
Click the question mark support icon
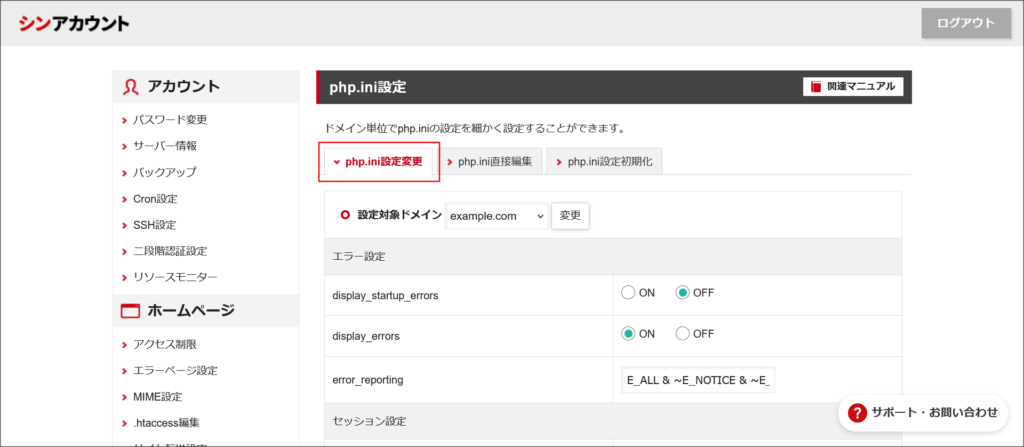857,412
